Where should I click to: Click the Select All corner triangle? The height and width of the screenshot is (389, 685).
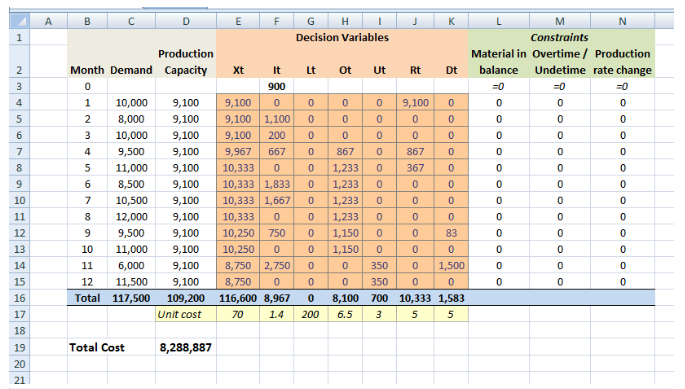tap(19, 21)
